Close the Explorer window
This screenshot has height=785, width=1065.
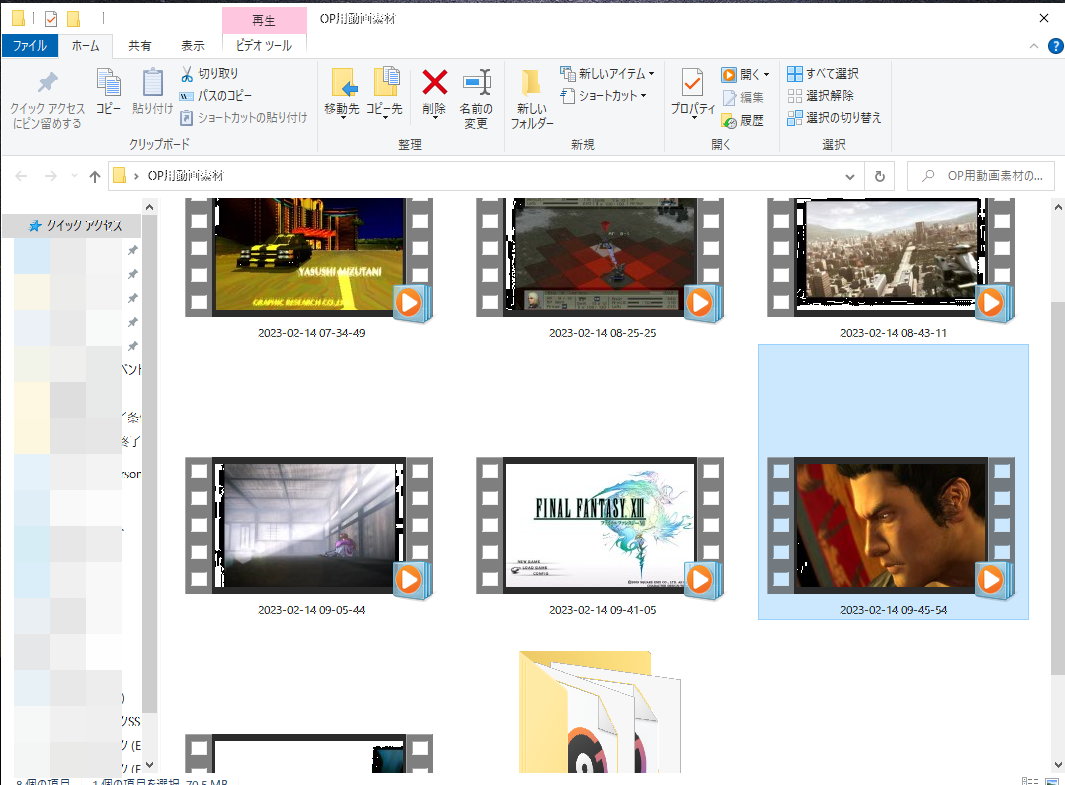point(1044,18)
